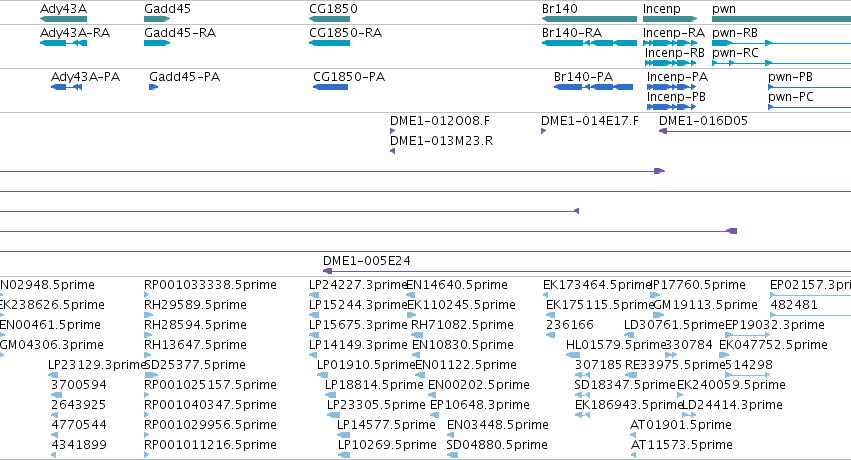Click the LP24227.3prime EST

tap(358, 285)
